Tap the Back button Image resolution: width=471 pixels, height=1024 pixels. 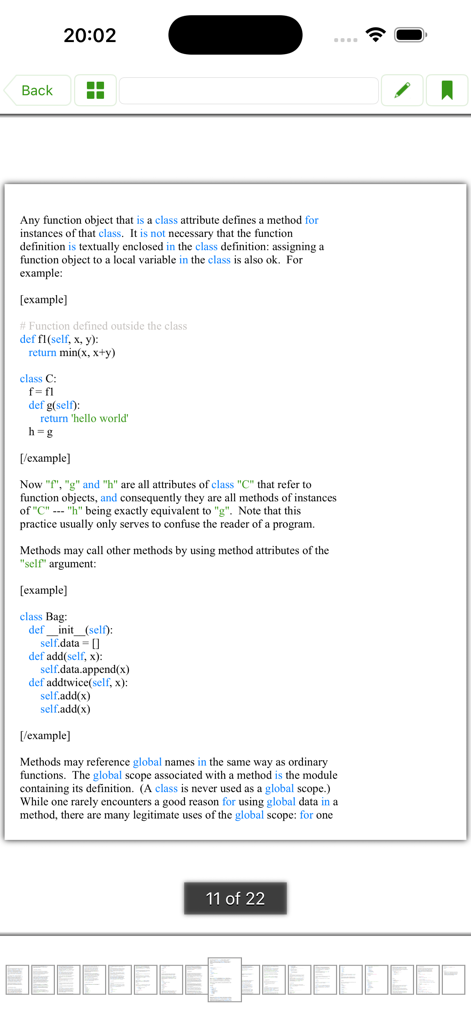(x=37, y=90)
